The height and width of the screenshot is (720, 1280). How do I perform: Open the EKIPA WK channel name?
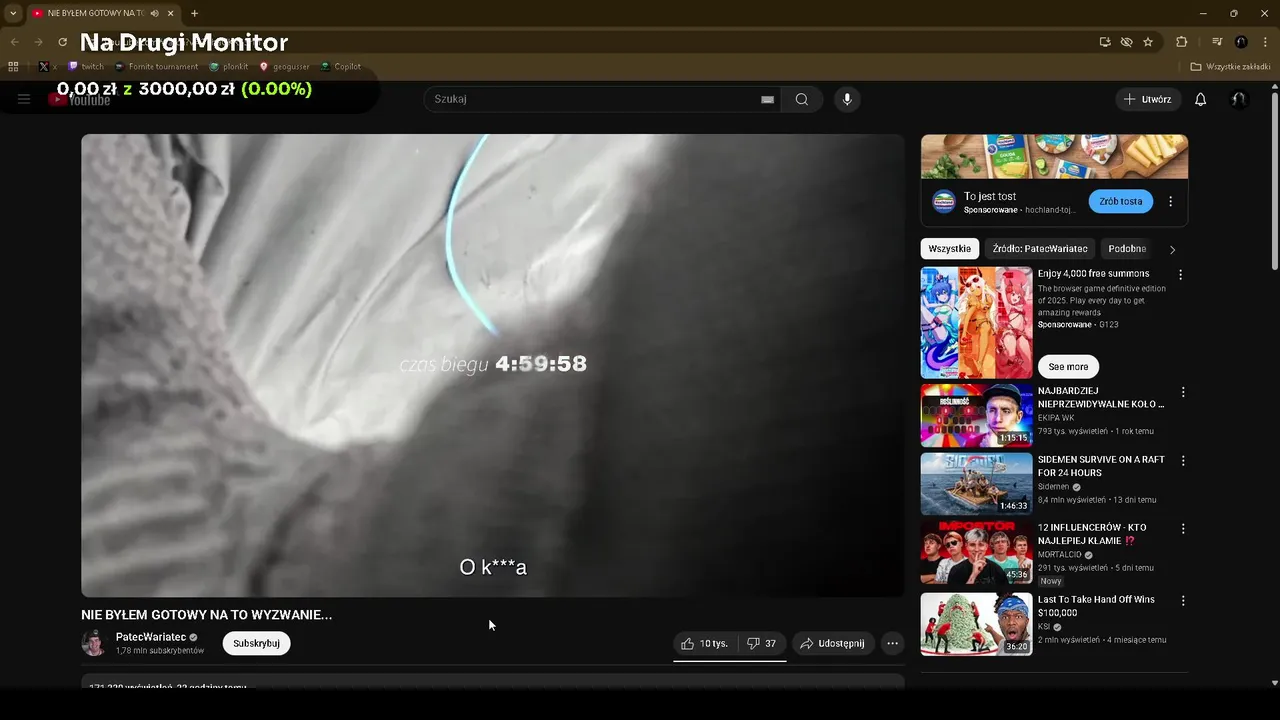pos(1056,418)
